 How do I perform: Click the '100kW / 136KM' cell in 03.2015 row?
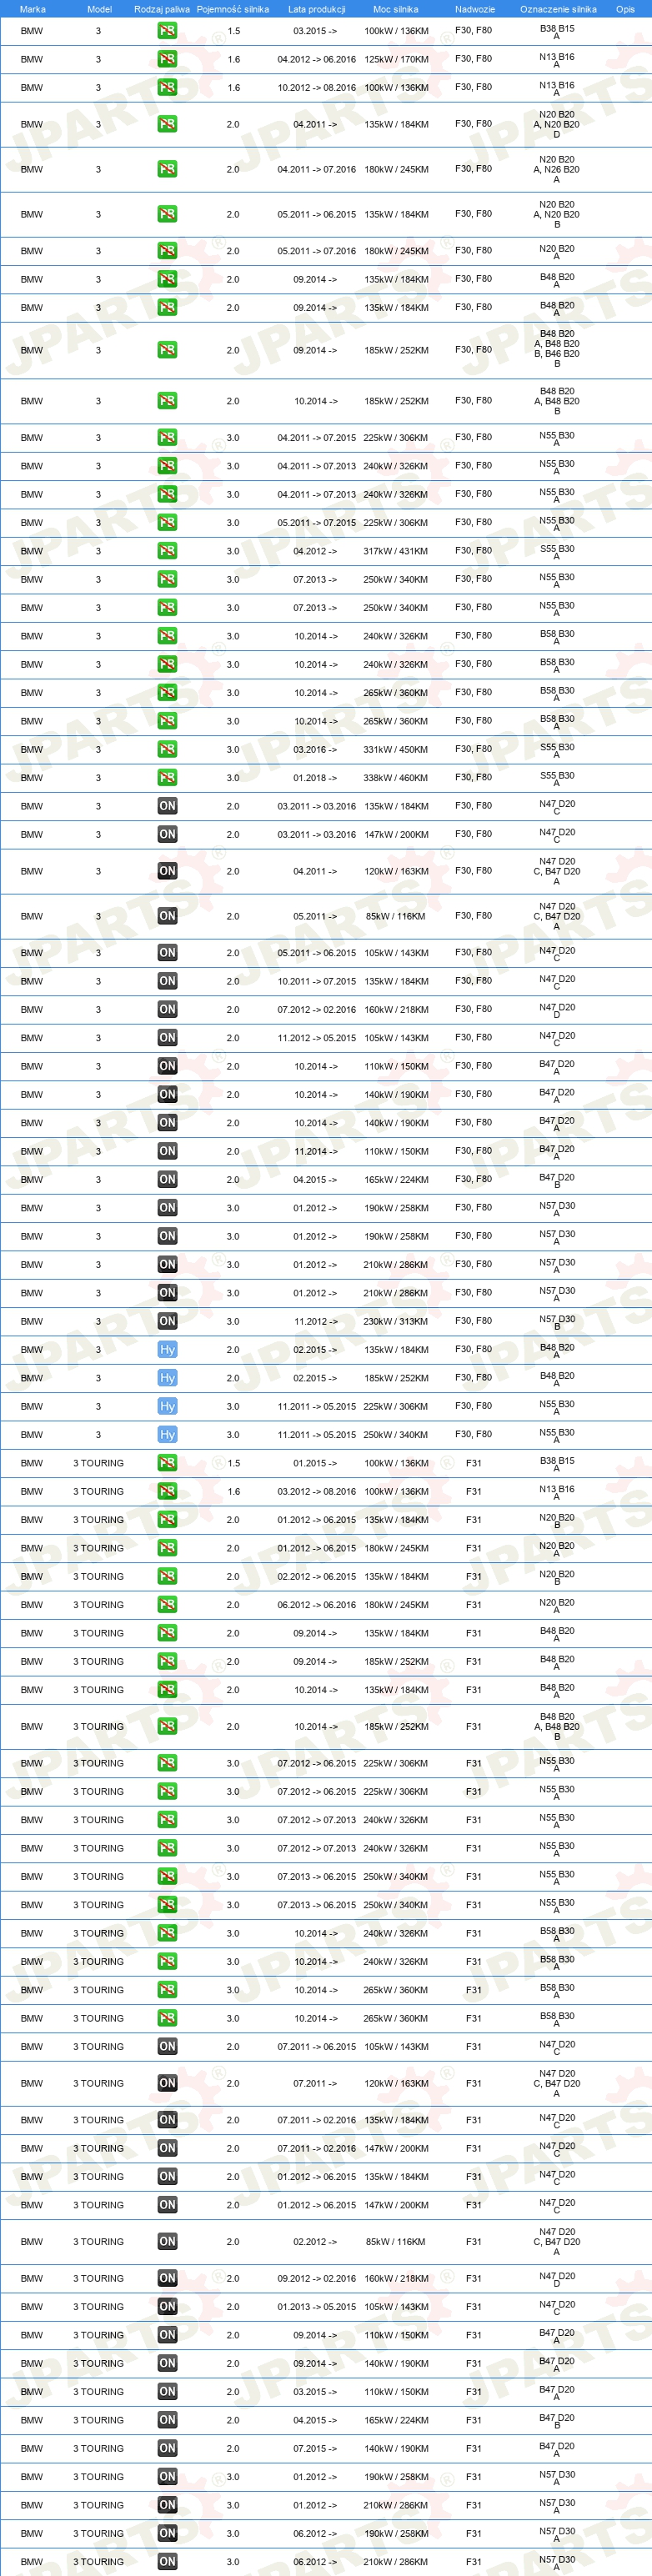pos(396,31)
